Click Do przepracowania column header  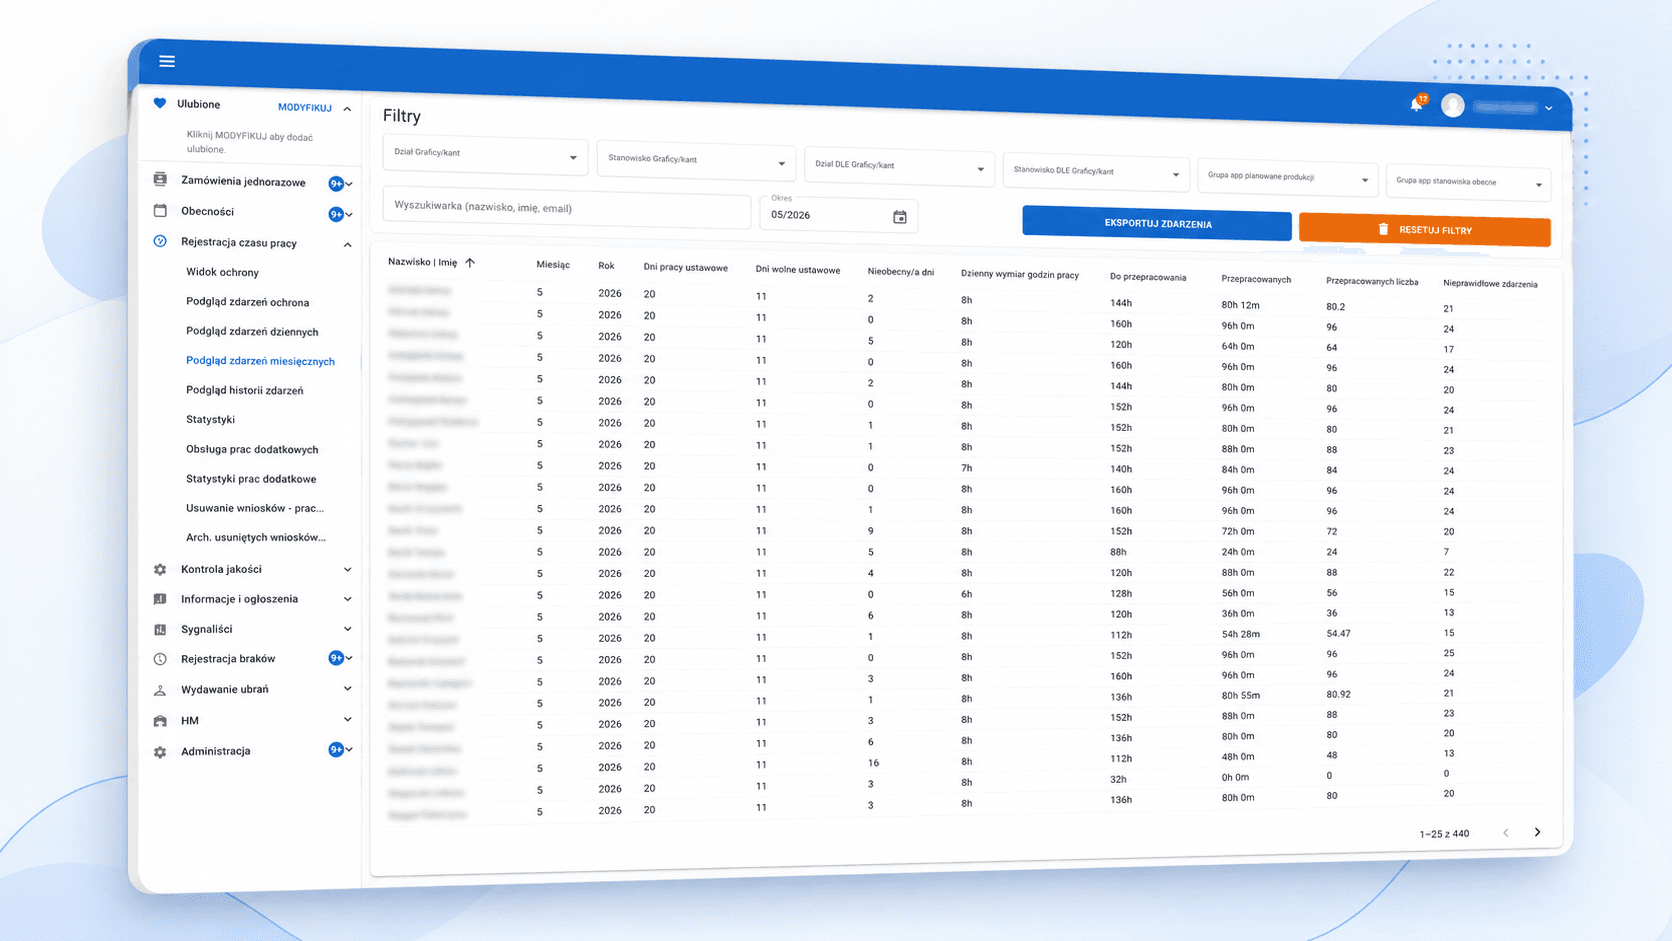pyautogui.click(x=1148, y=277)
